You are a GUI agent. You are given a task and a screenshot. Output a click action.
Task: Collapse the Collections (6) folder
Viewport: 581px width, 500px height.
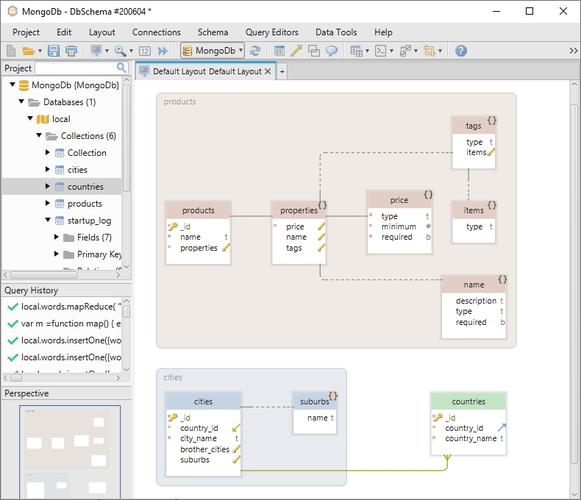click(x=39, y=135)
